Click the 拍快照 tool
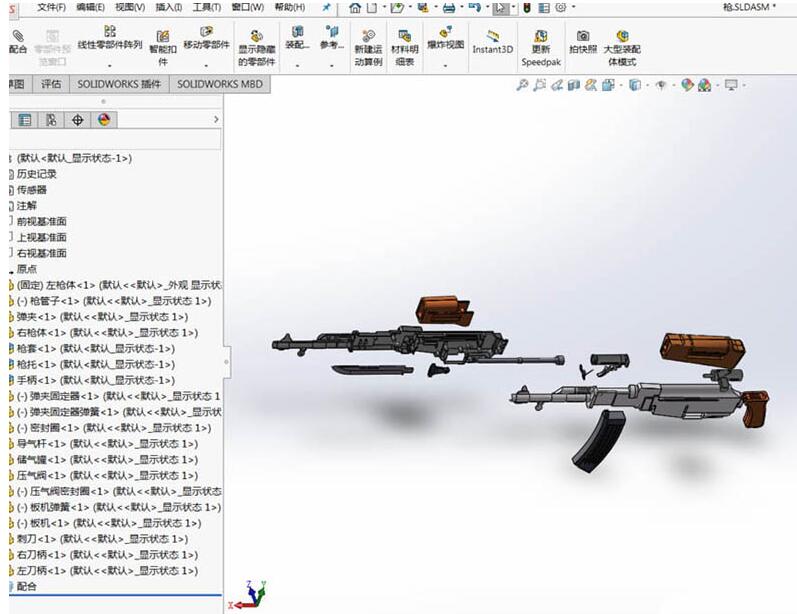Screen dimensions: 797x614 pos(583,42)
